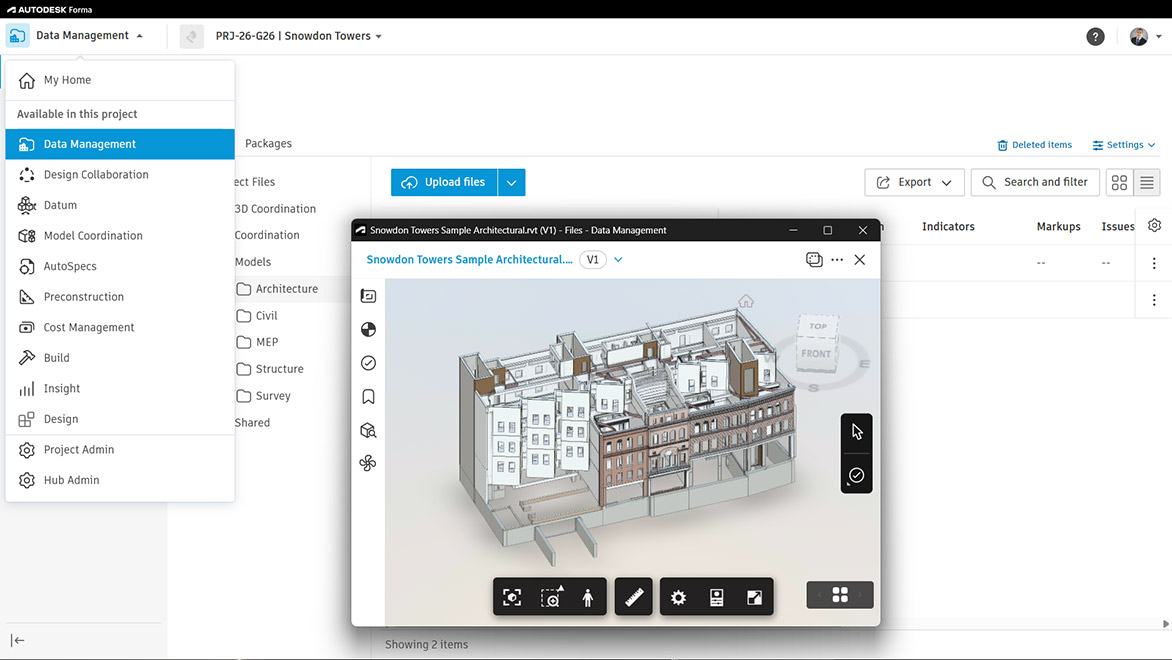Open the properties panel tool

[x=717, y=597]
